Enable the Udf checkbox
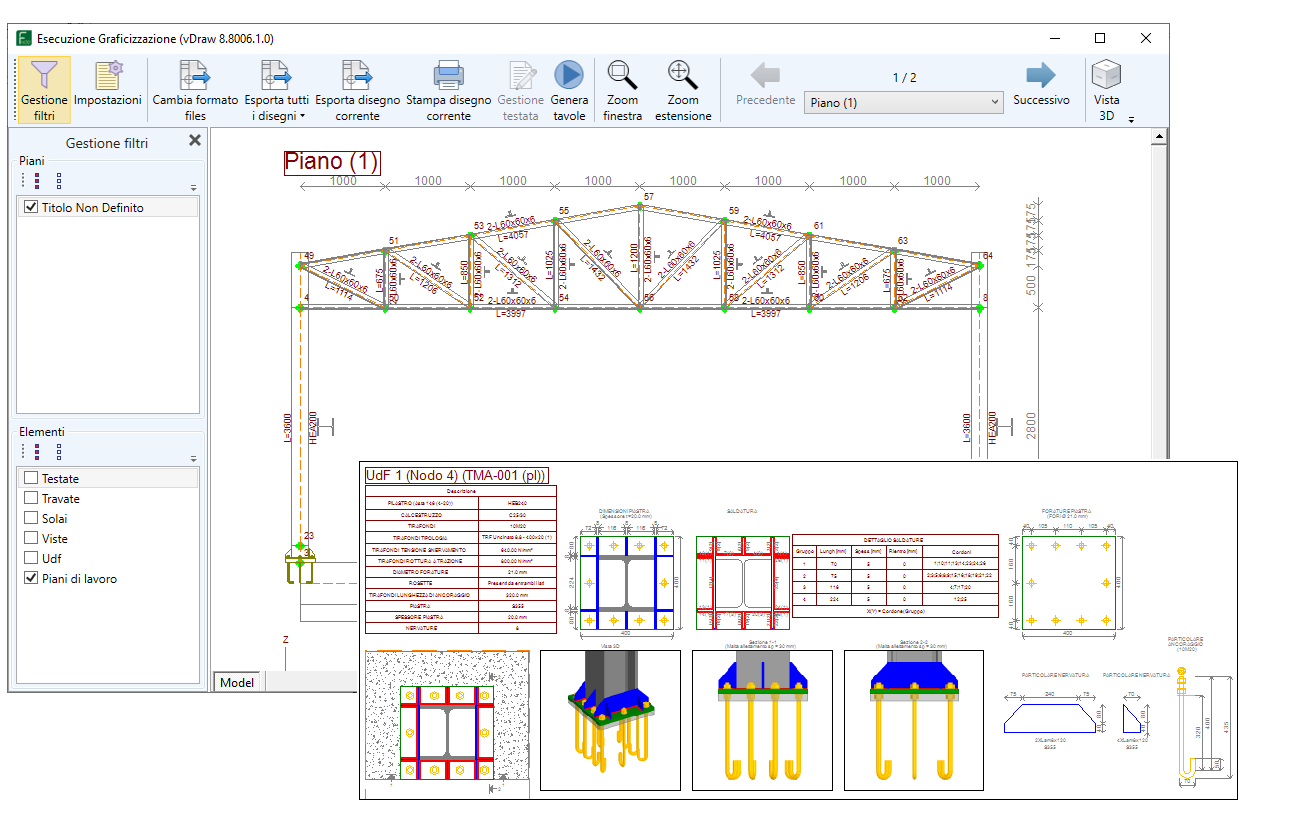Screen dimensions: 1292x826 (x=31, y=558)
